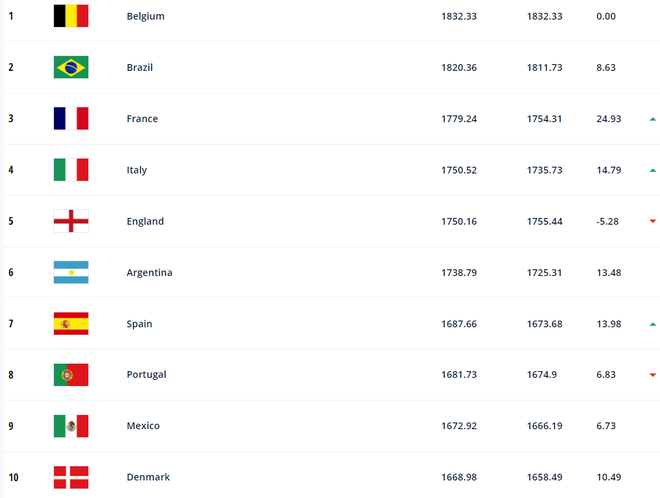The height and width of the screenshot is (498, 660).
Task: Click France's green up arrow indicator
Action: pos(652,119)
